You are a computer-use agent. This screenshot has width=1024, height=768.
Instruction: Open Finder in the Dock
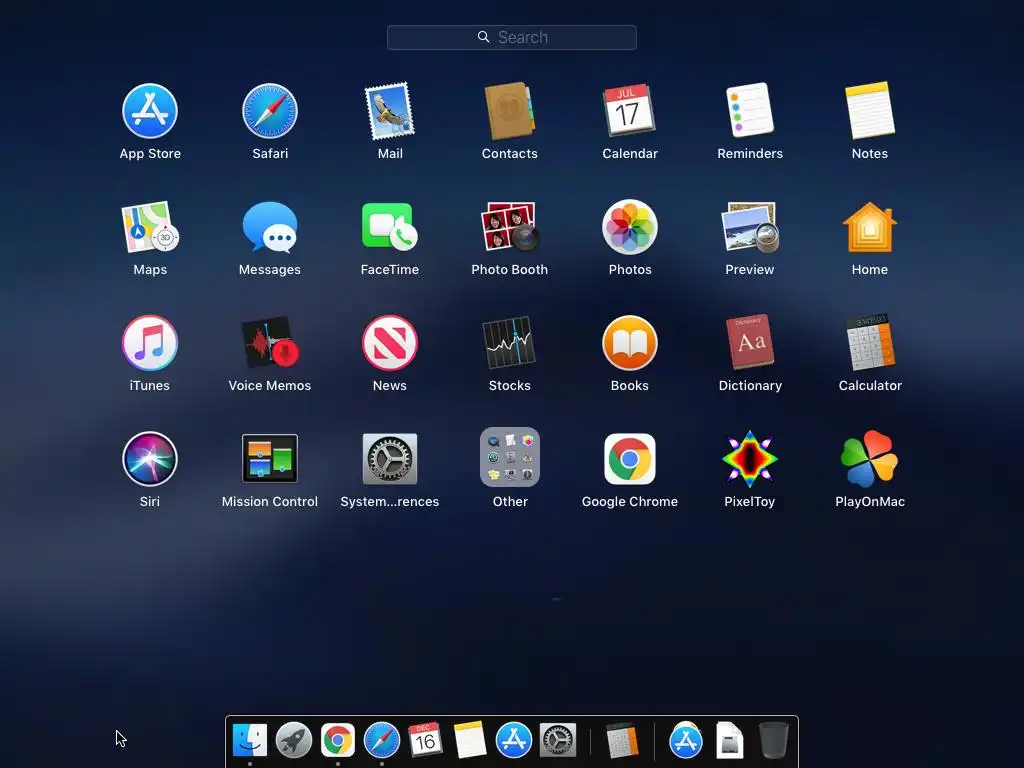coord(249,740)
